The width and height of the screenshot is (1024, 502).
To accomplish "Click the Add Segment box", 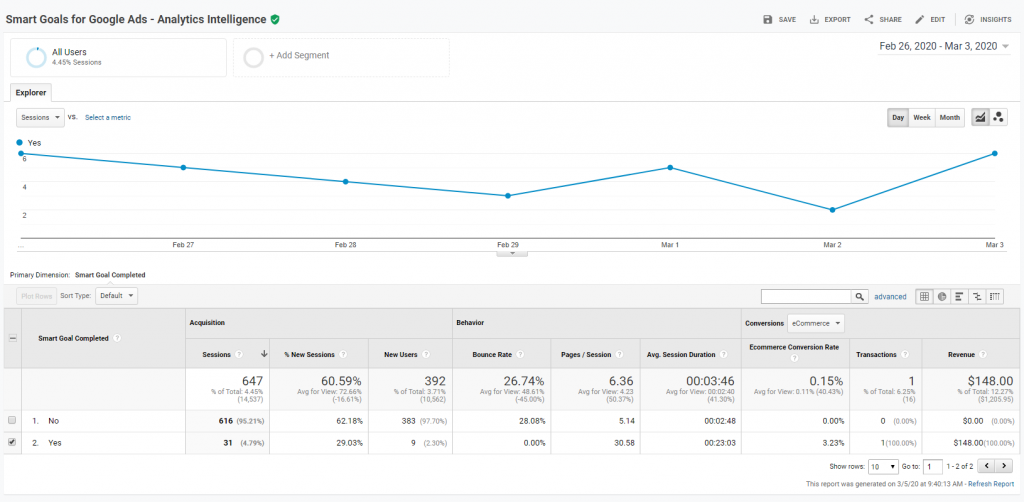I will tap(341, 57).
